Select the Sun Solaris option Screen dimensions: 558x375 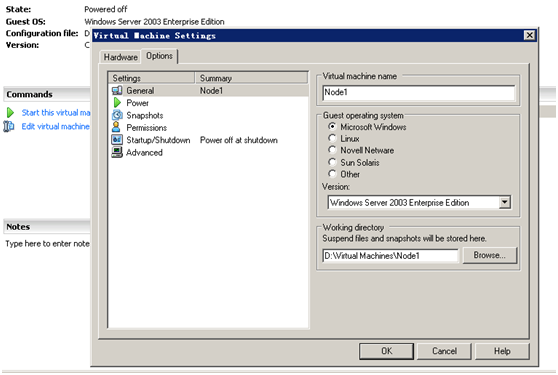332,162
